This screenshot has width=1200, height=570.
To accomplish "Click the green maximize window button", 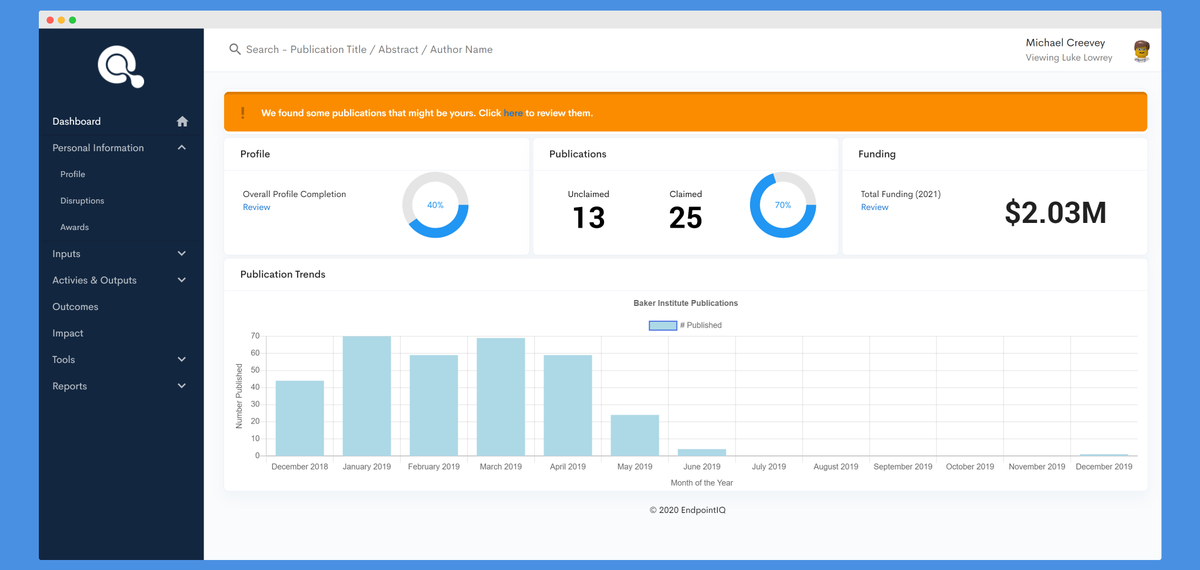I will tap(72, 20).
